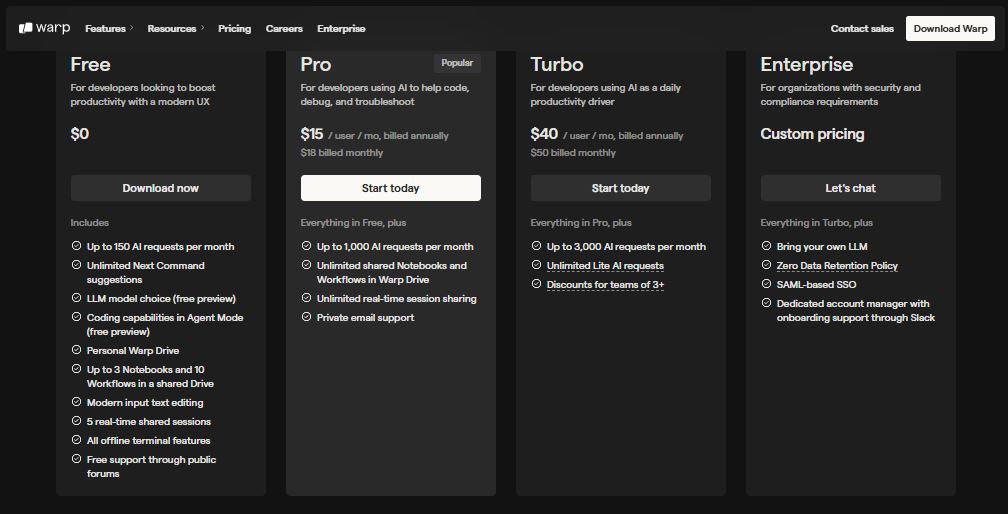
Task: Open the Features nav item
Action: coord(105,28)
